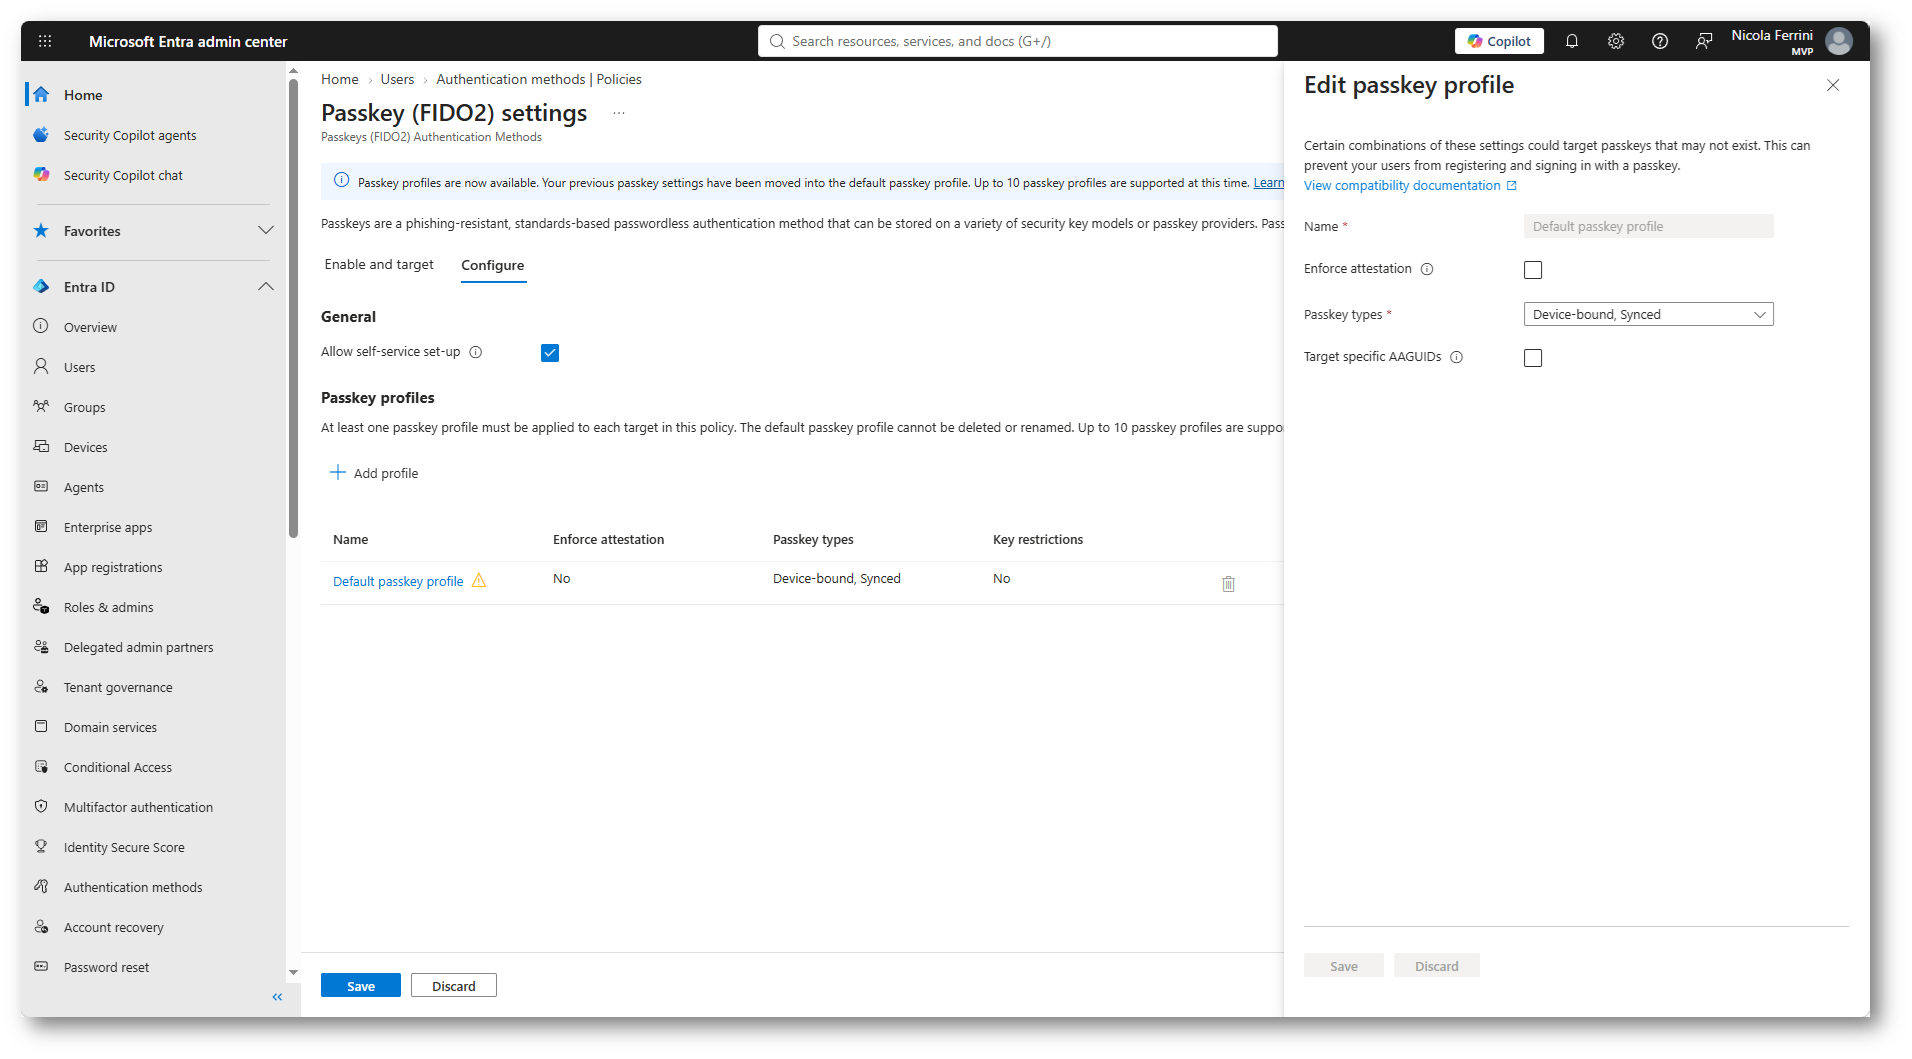Enable Target specific AAGUIDs checkbox

click(x=1533, y=358)
